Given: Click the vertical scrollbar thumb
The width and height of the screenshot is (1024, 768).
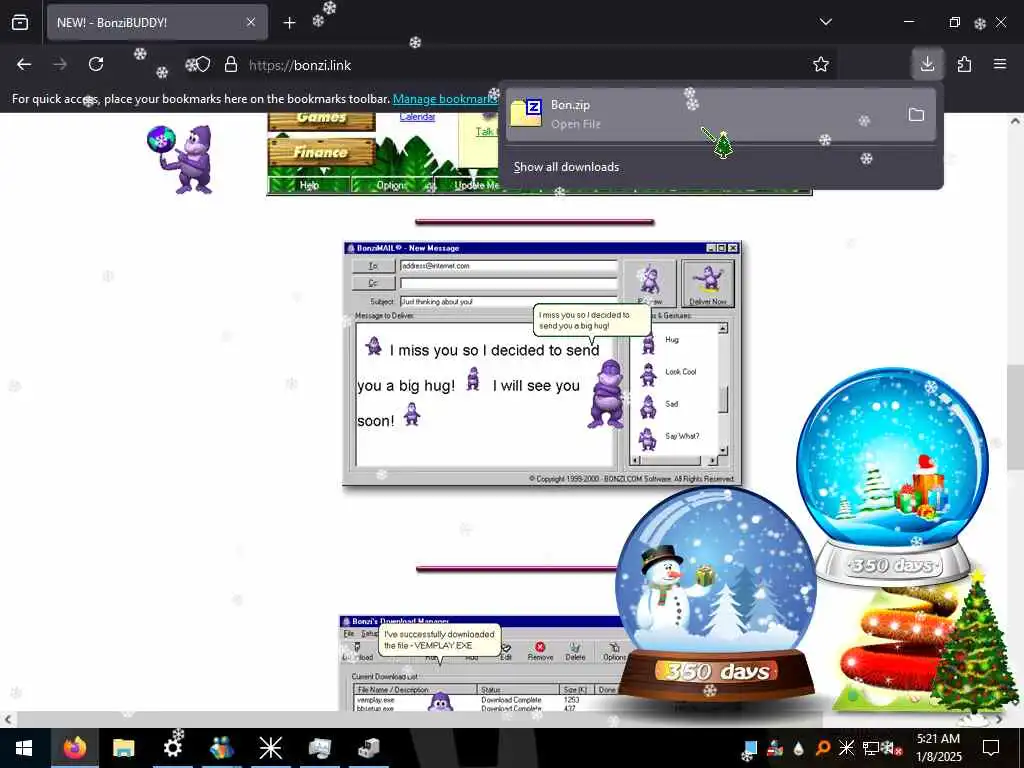Looking at the screenshot, I should click(1015, 417).
